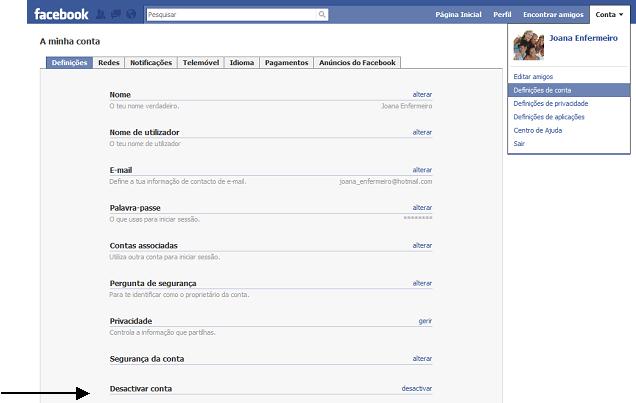Click the Nome section heading
636x403 pixels.
pos(120,94)
